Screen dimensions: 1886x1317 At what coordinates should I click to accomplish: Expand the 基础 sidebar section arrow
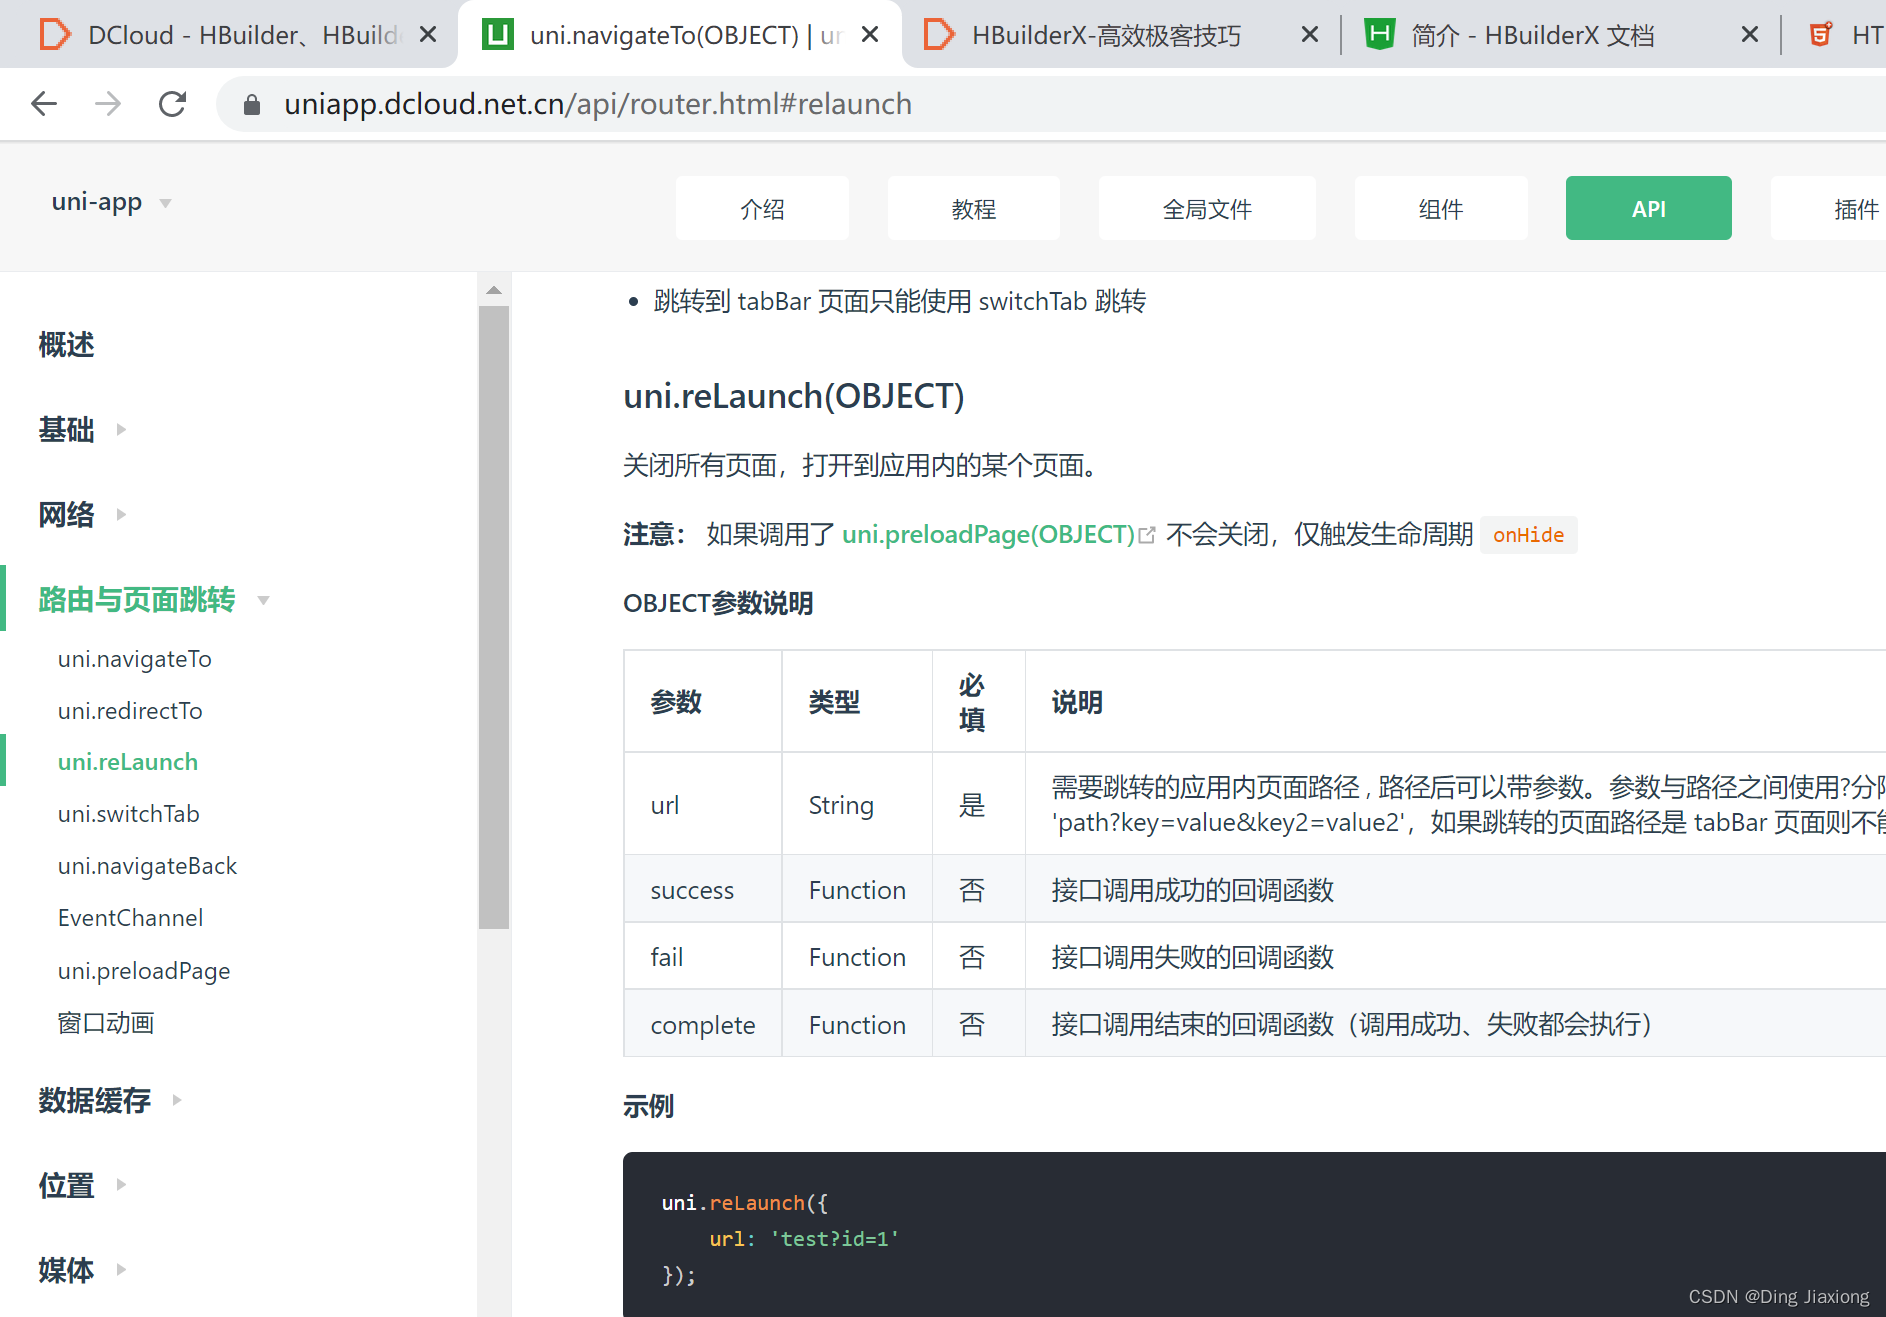(x=121, y=430)
